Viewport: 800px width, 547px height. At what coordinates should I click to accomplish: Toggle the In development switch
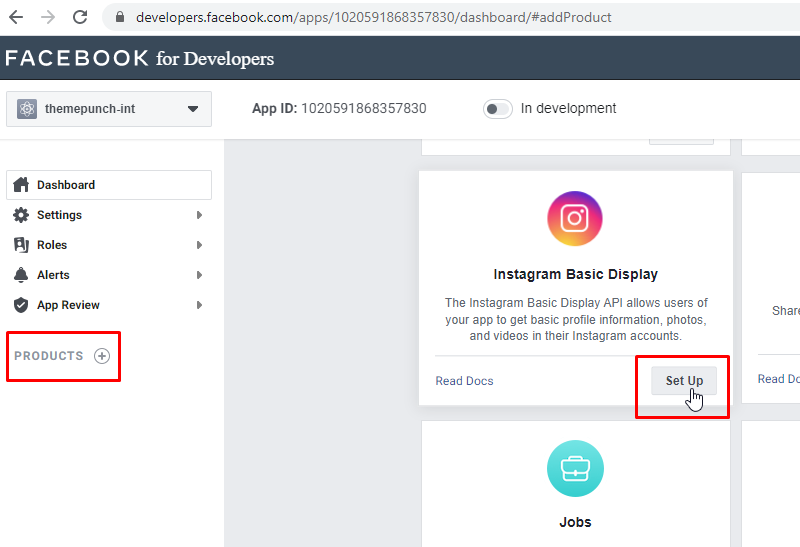coord(497,109)
